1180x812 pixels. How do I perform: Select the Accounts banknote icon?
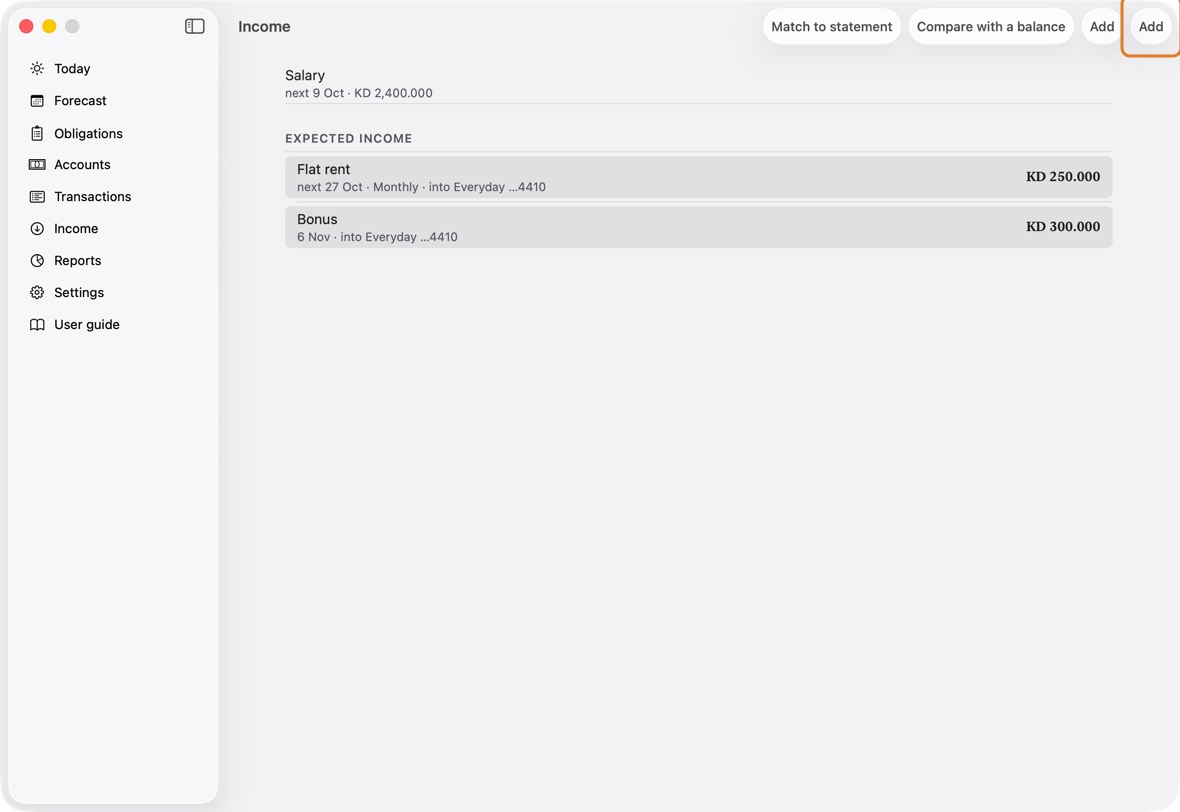[x=37, y=165]
